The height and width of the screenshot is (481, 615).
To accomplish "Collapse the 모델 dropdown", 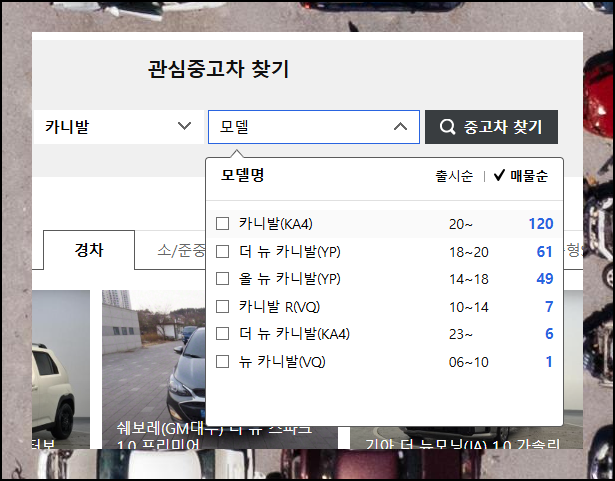I will (314, 127).
